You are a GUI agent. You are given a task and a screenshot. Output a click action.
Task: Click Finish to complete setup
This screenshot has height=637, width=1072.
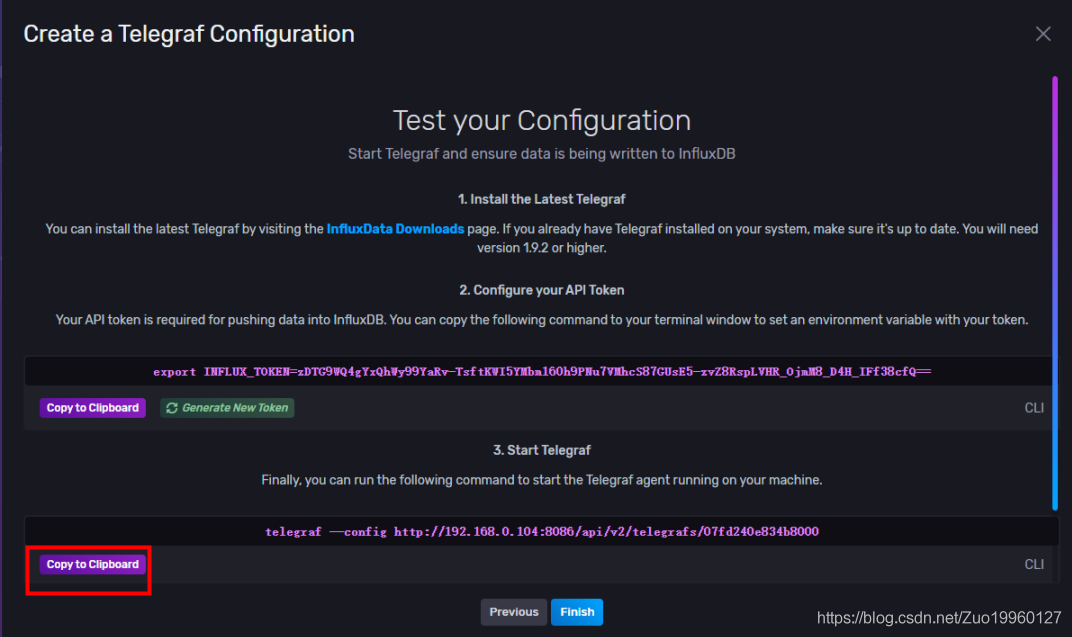point(577,612)
